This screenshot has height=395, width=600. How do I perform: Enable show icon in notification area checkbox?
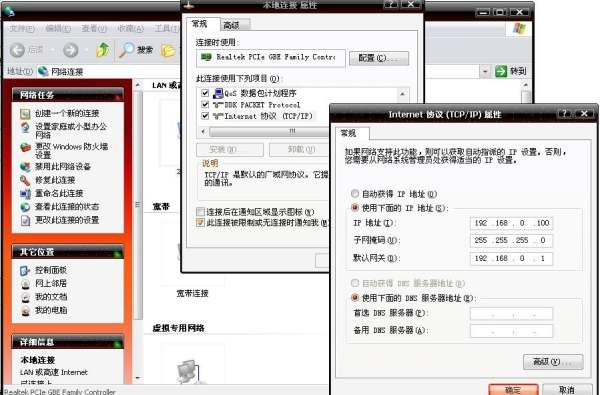[x=201, y=212]
